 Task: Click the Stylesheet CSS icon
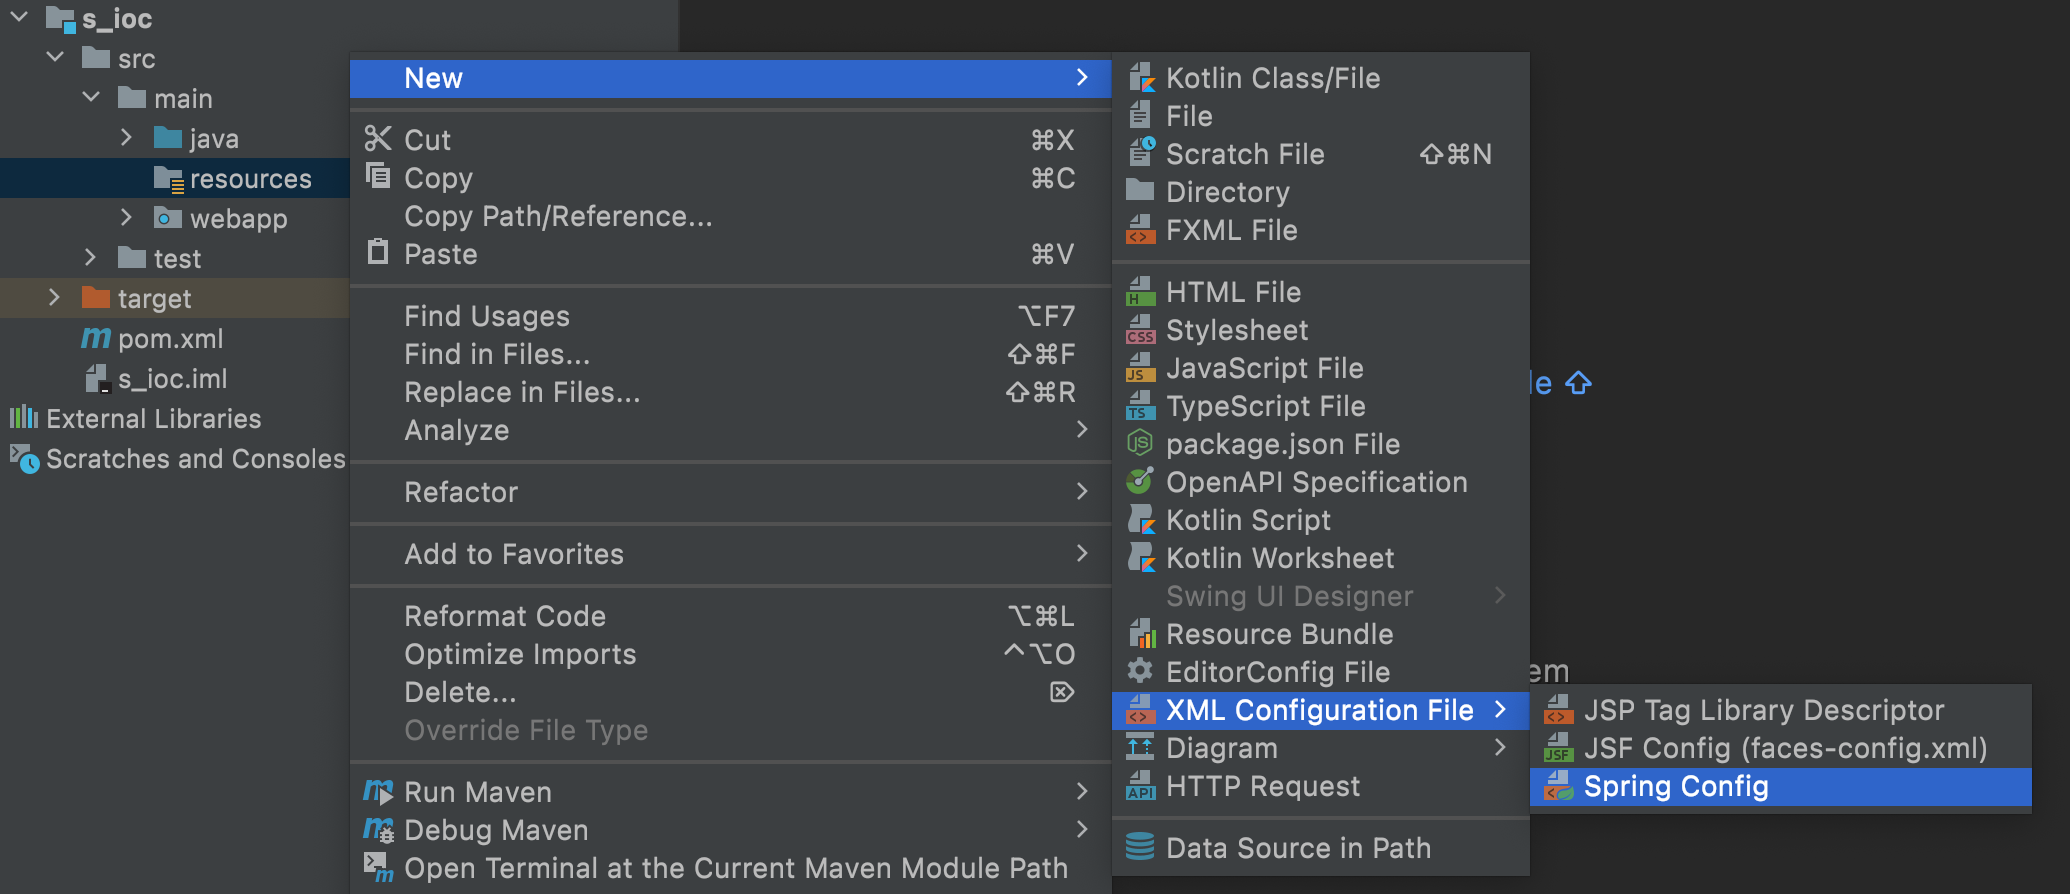pyautogui.click(x=1141, y=330)
